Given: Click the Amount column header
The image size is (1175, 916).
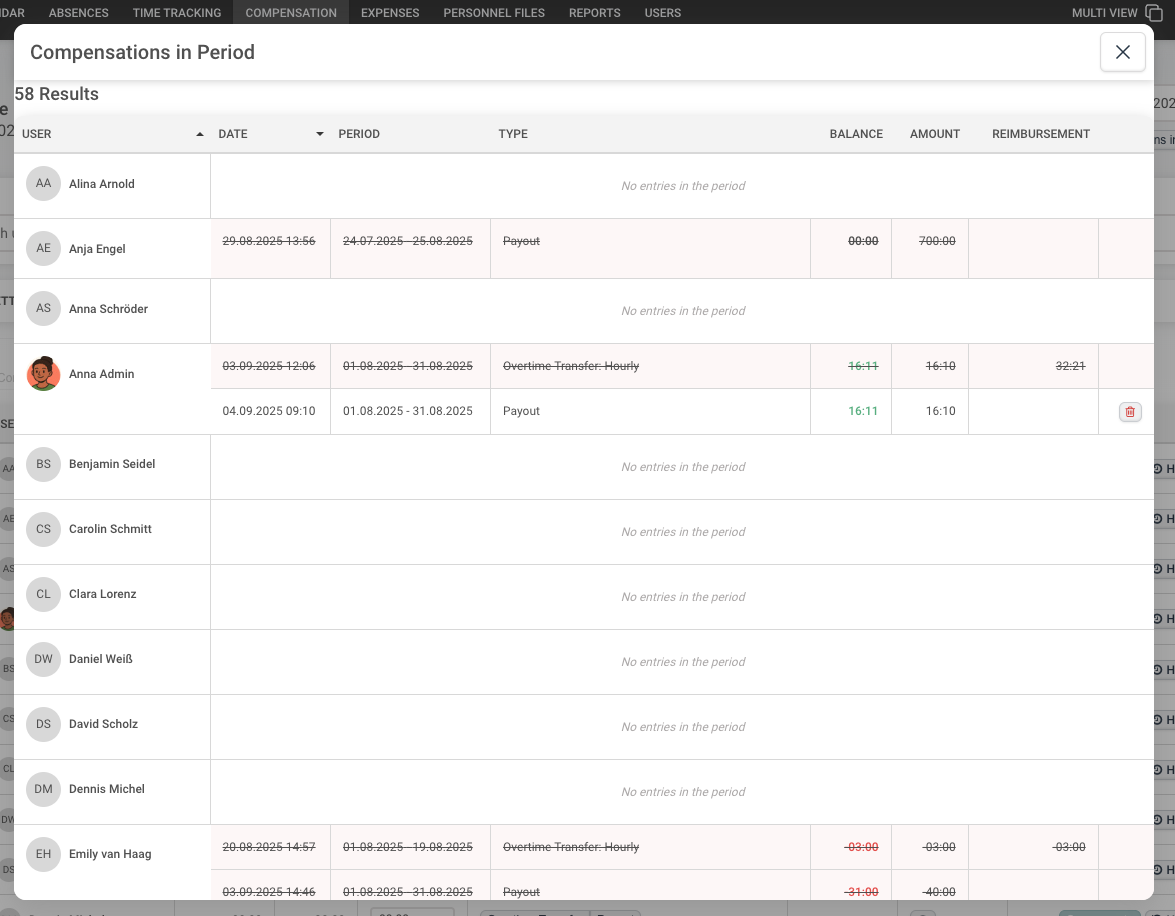Looking at the screenshot, I should click(x=934, y=134).
